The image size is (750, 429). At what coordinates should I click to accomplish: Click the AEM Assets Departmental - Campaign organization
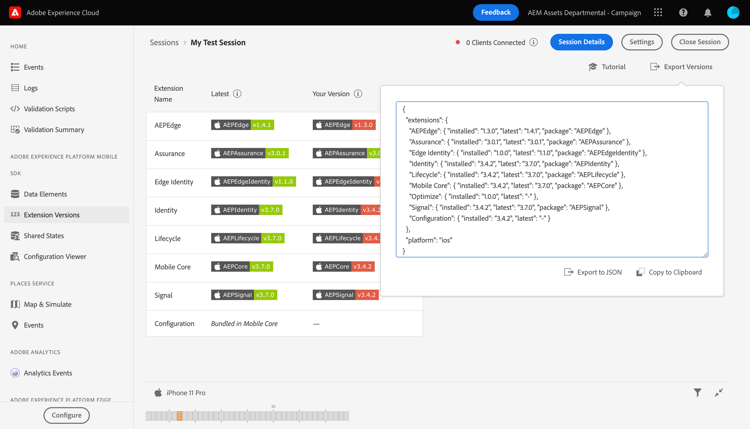click(x=584, y=13)
